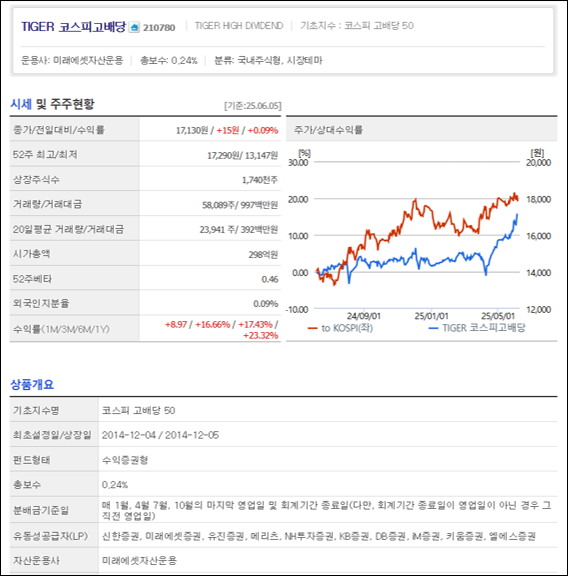The width and height of the screenshot is (568, 576).
Task: Click the closing price value 17,130원
Action: pyautogui.click(x=192, y=130)
